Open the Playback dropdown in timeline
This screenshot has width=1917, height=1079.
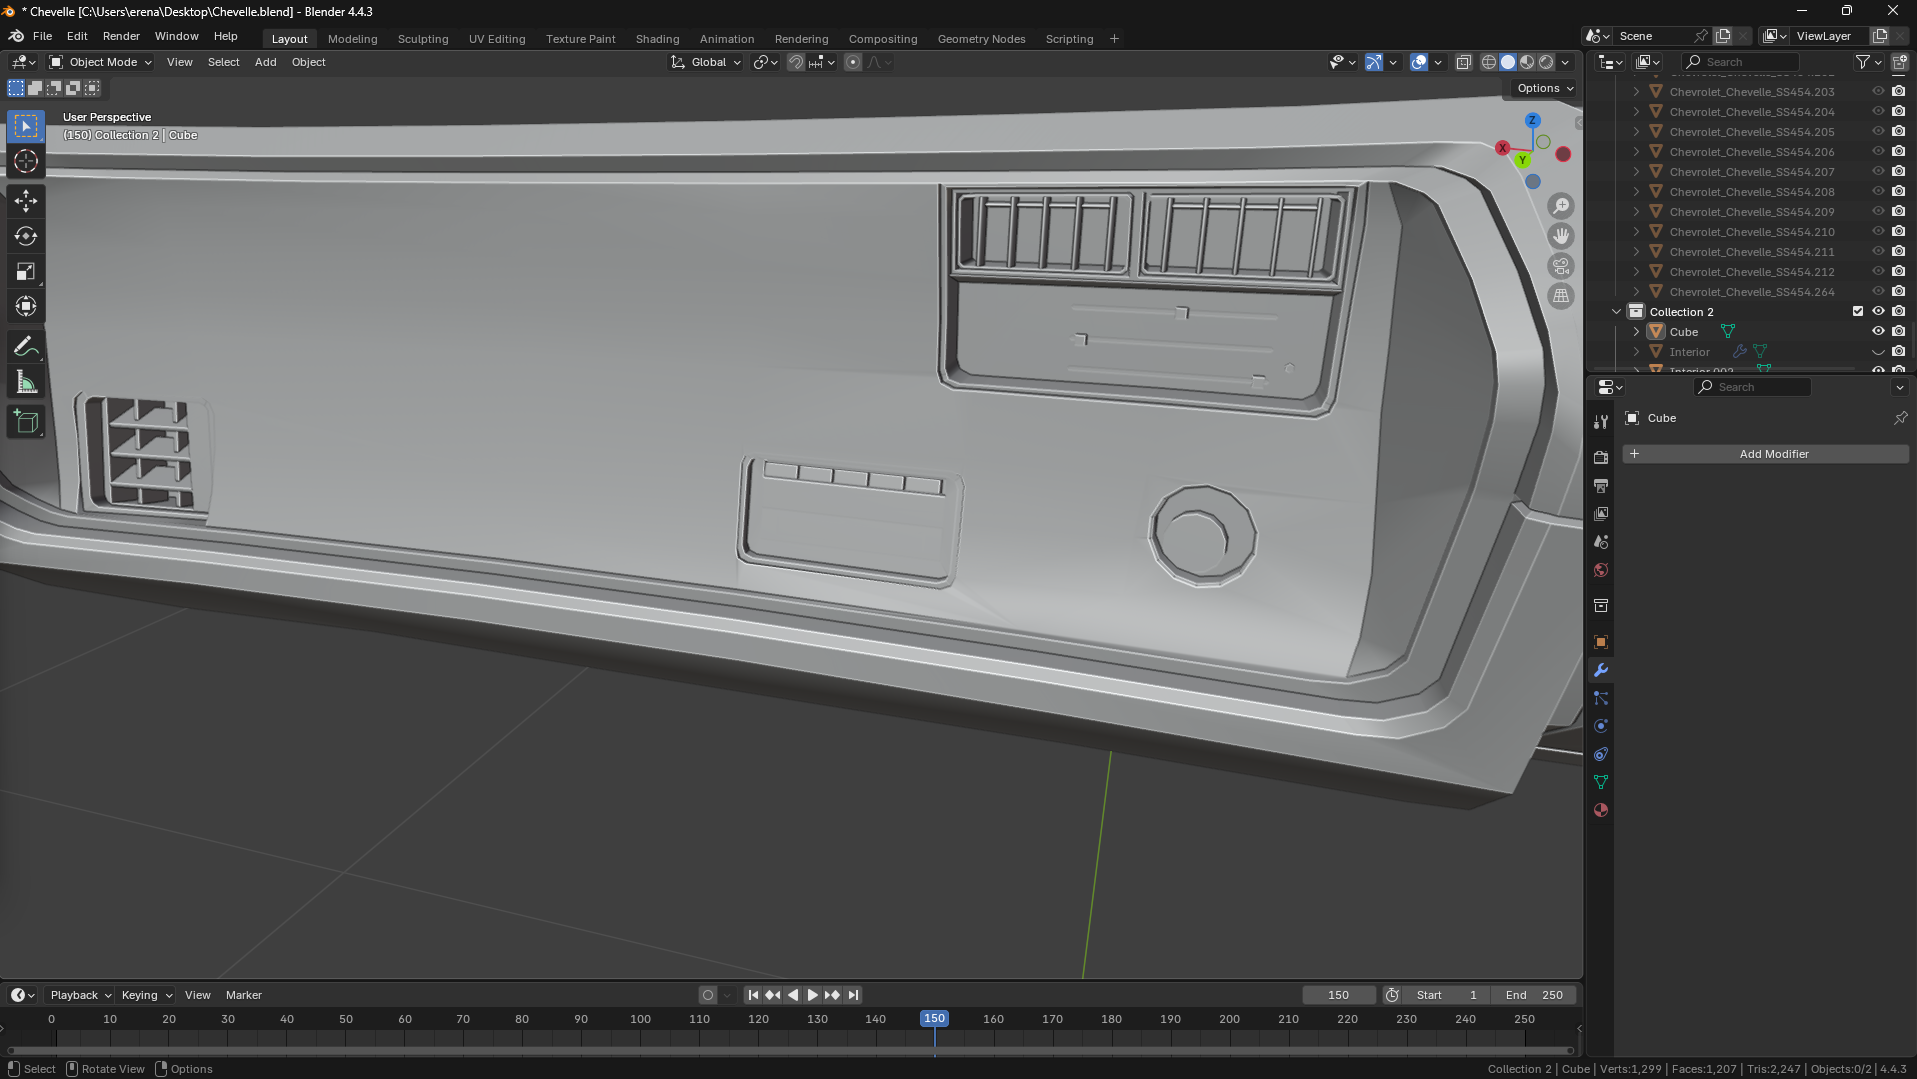tap(80, 995)
